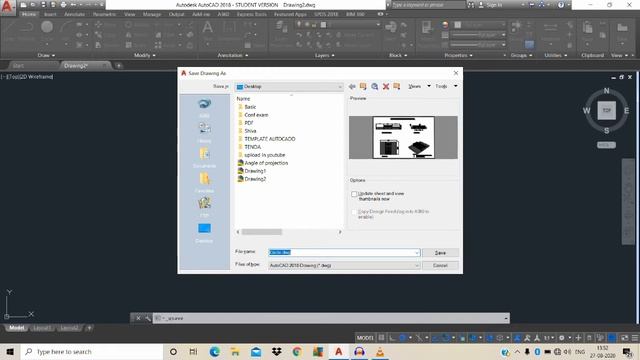Select A360 in the Places sidebar
Viewport: 640px width, 360px height.
coord(204,107)
